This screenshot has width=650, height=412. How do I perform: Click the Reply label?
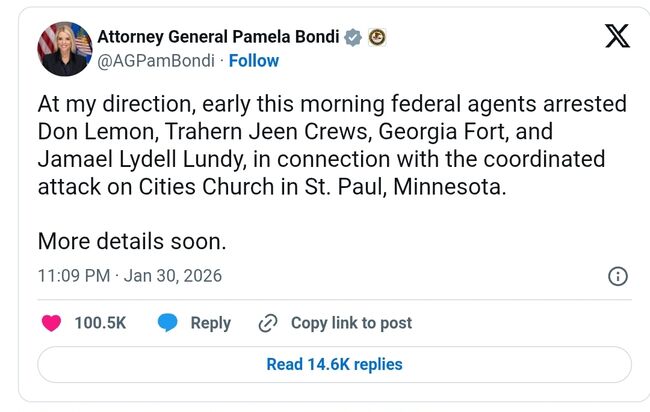tap(210, 323)
